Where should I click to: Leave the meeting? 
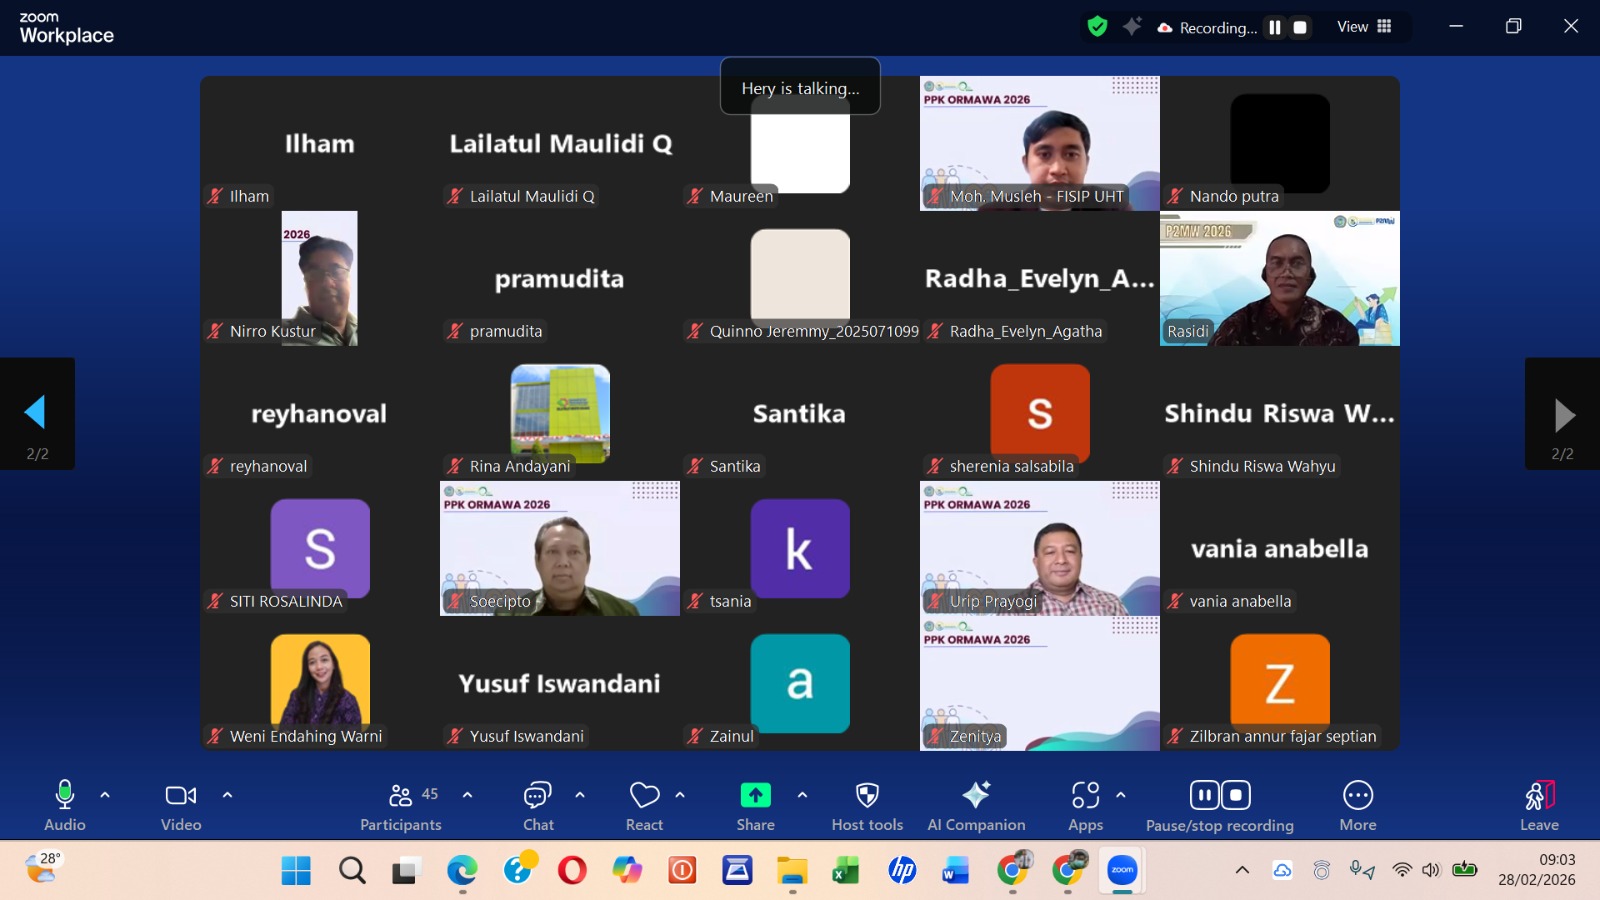tap(1539, 804)
